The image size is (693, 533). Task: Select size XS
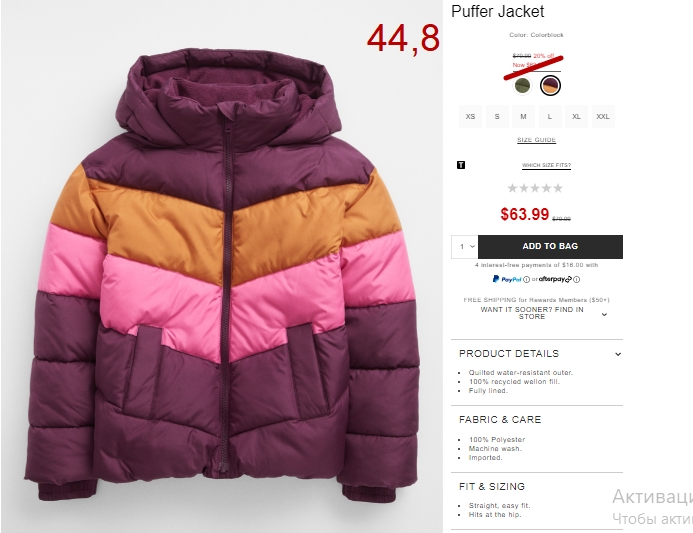pyautogui.click(x=470, y=117)
